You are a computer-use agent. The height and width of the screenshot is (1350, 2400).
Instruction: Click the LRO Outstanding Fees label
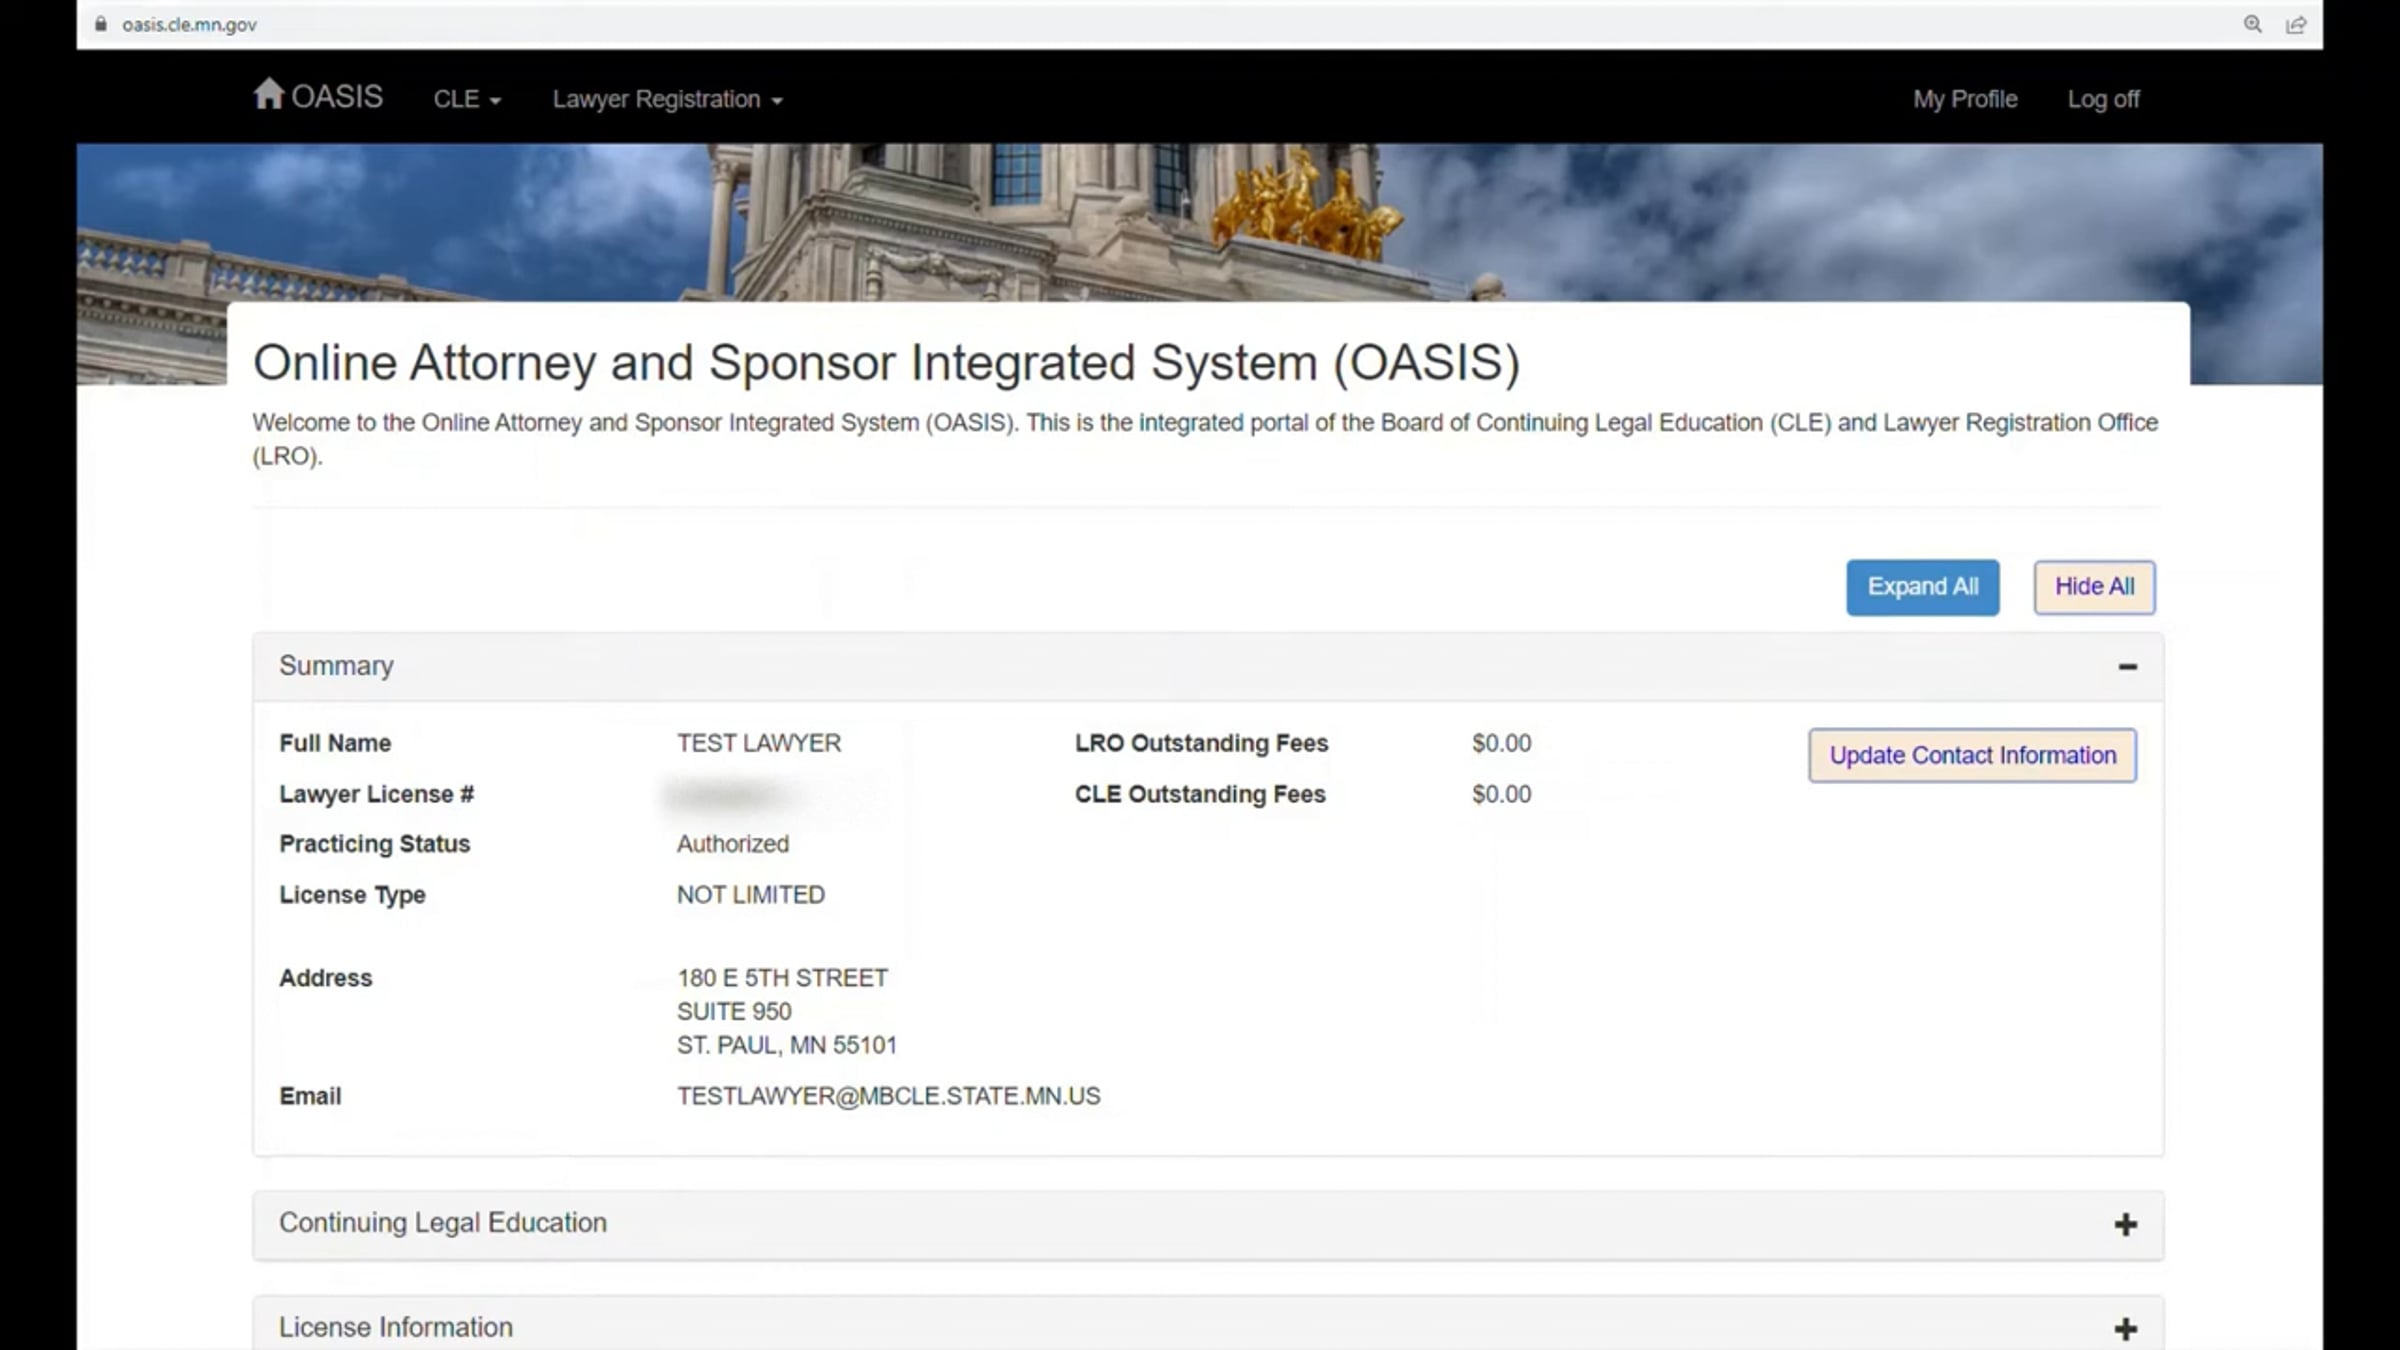pyautogui.click(x=1201, y=743)
